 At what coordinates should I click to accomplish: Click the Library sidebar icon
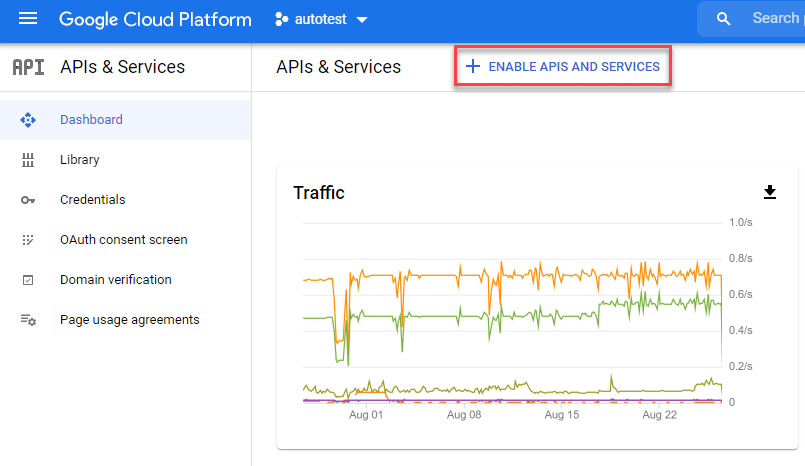pyautogui.click(x=28, y=160)
